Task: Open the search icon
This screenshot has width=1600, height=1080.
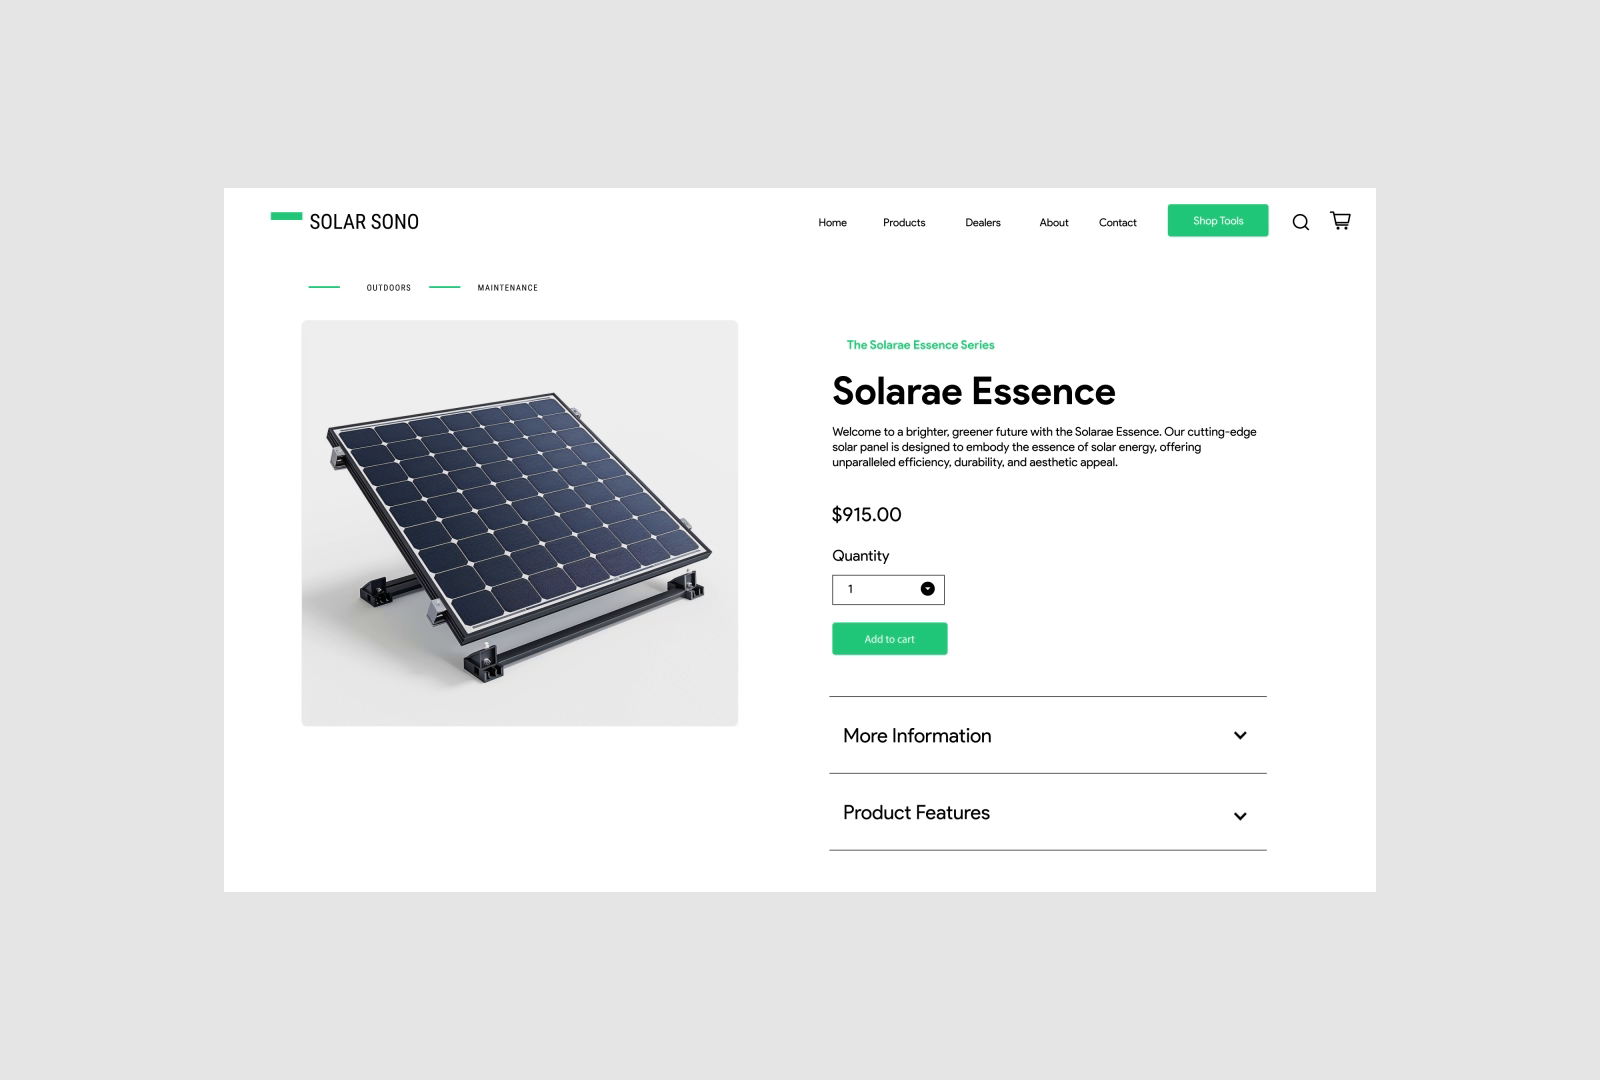Action: [x=1301, y=222]
